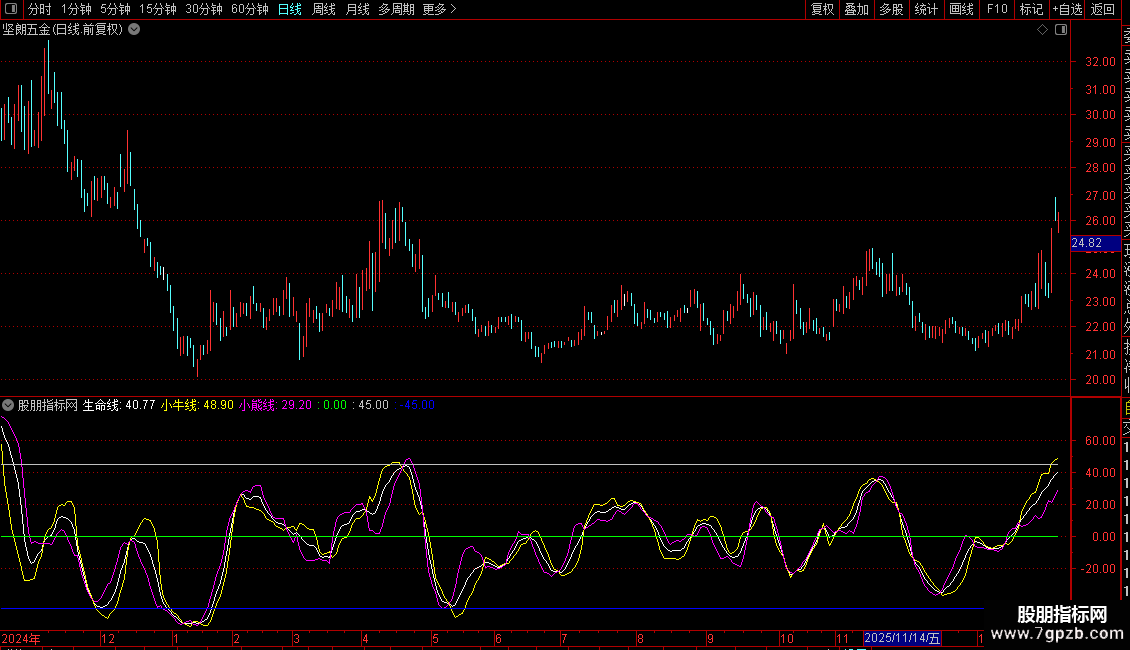This screenshot has height=650, width=1130.
Task: Expand the 坚朗五金 chart title dropdown
Action: (x=134, y=30)
